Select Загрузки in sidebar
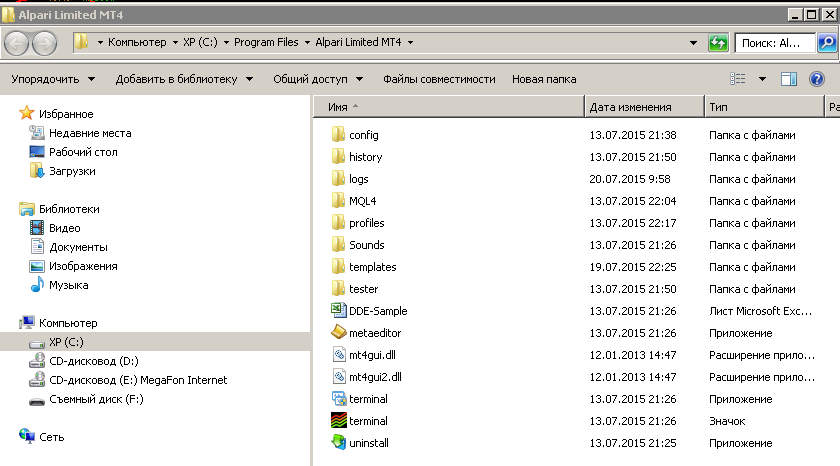This screenshot has width=840, height=466. 72,171
